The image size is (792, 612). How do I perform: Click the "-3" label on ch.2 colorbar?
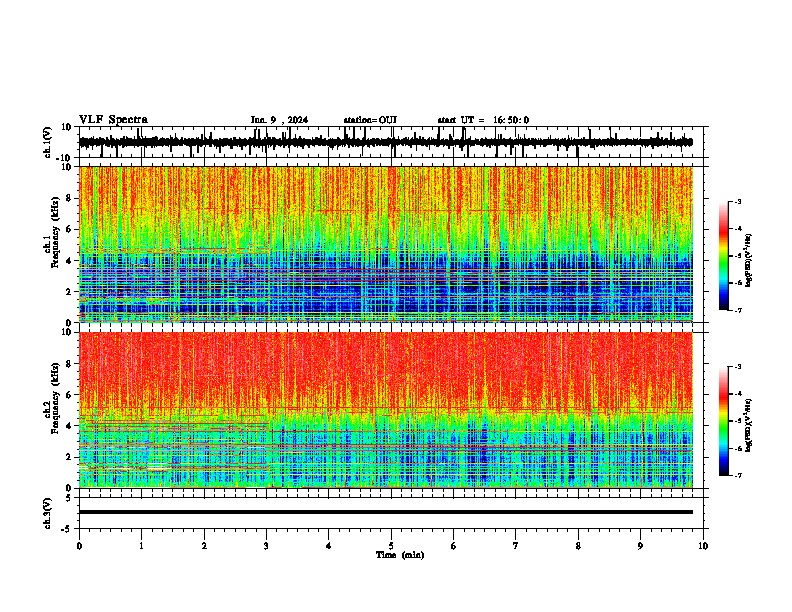[737, 367]
